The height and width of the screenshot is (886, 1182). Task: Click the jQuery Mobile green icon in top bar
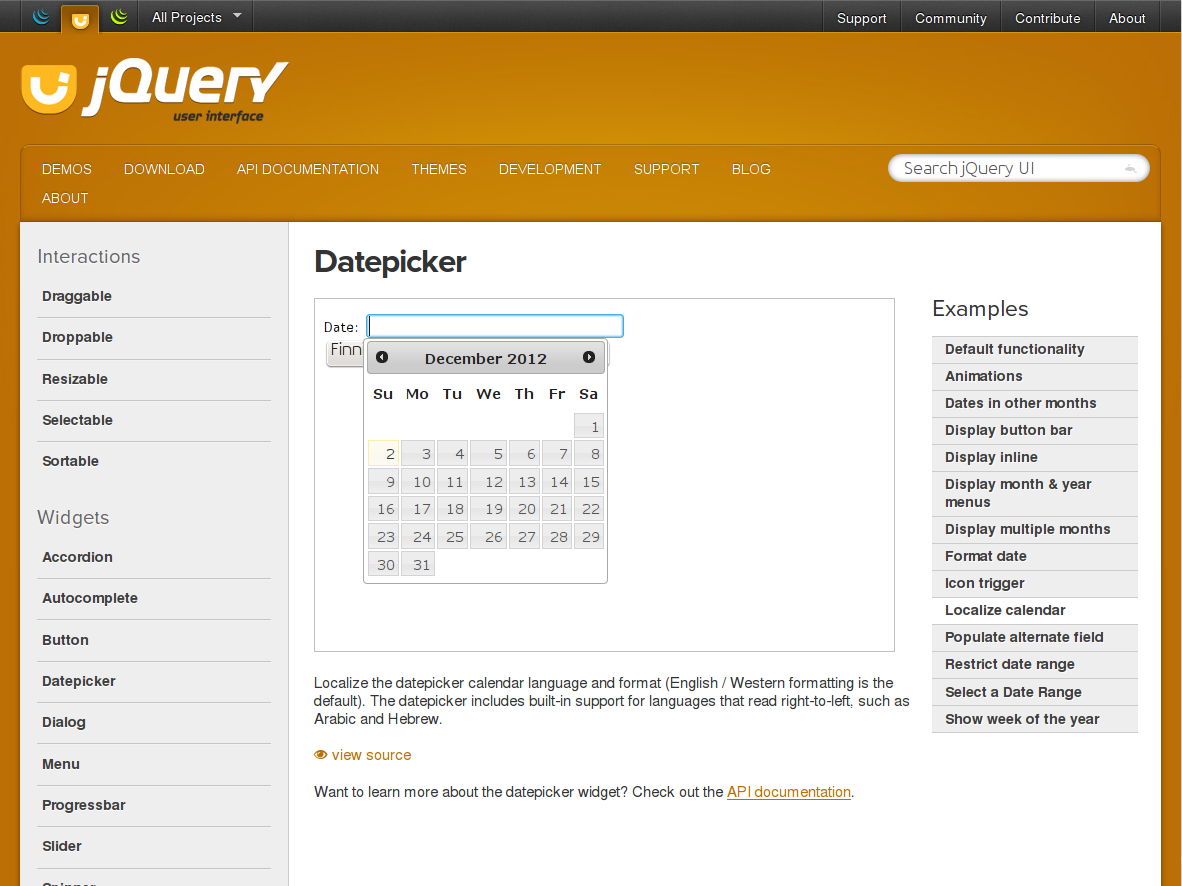[119, 17]
